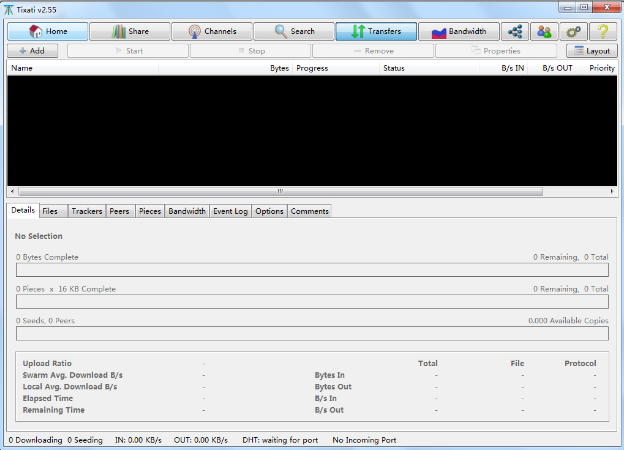This screenshot has height=450, width=624.
Task: Click the DHT network icon
Action: (x=515, y=31)
